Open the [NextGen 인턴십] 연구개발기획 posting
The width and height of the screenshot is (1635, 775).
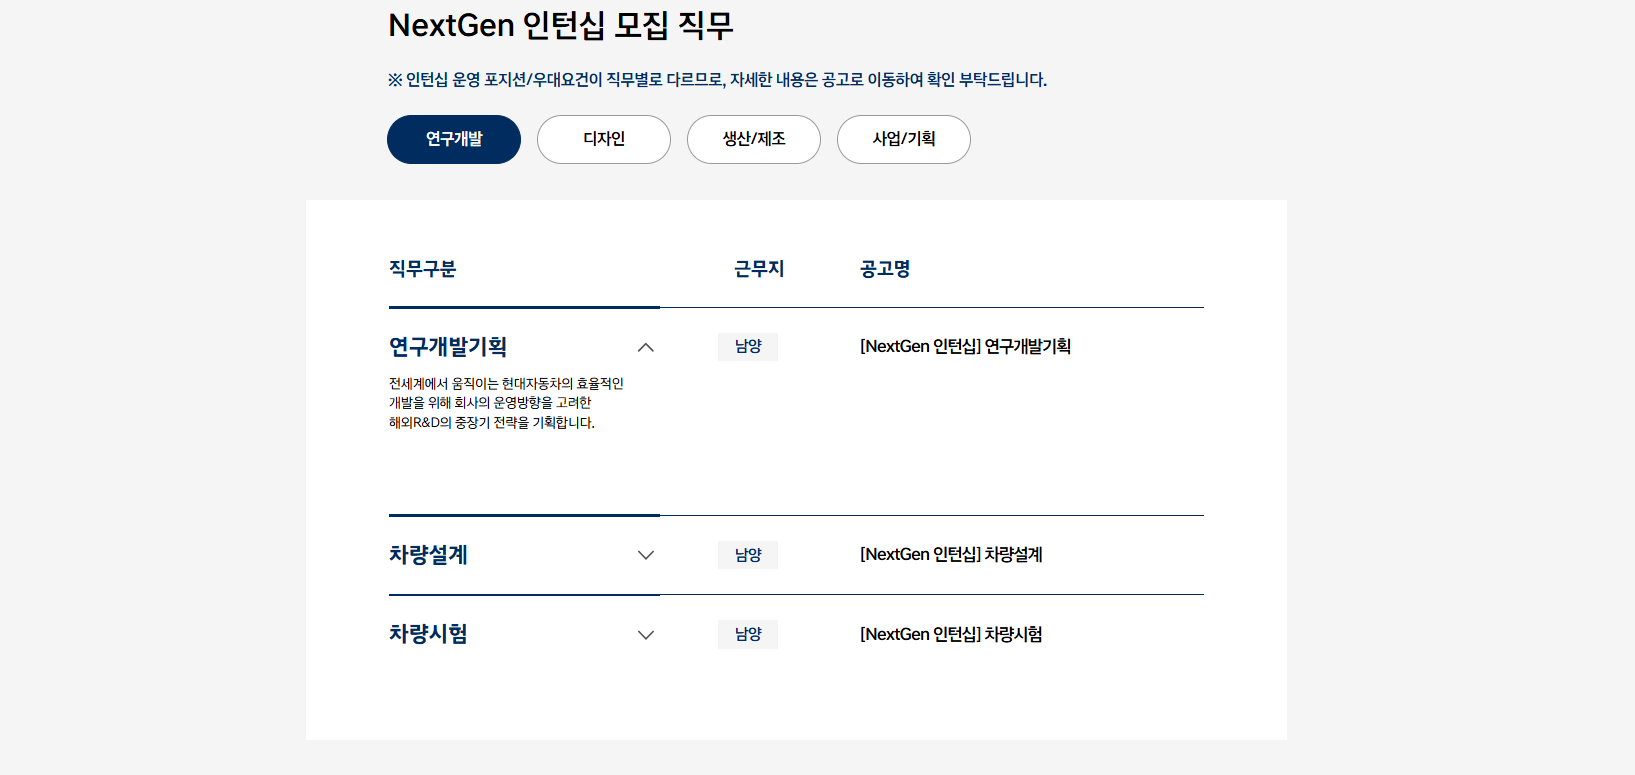click(966, 346)
